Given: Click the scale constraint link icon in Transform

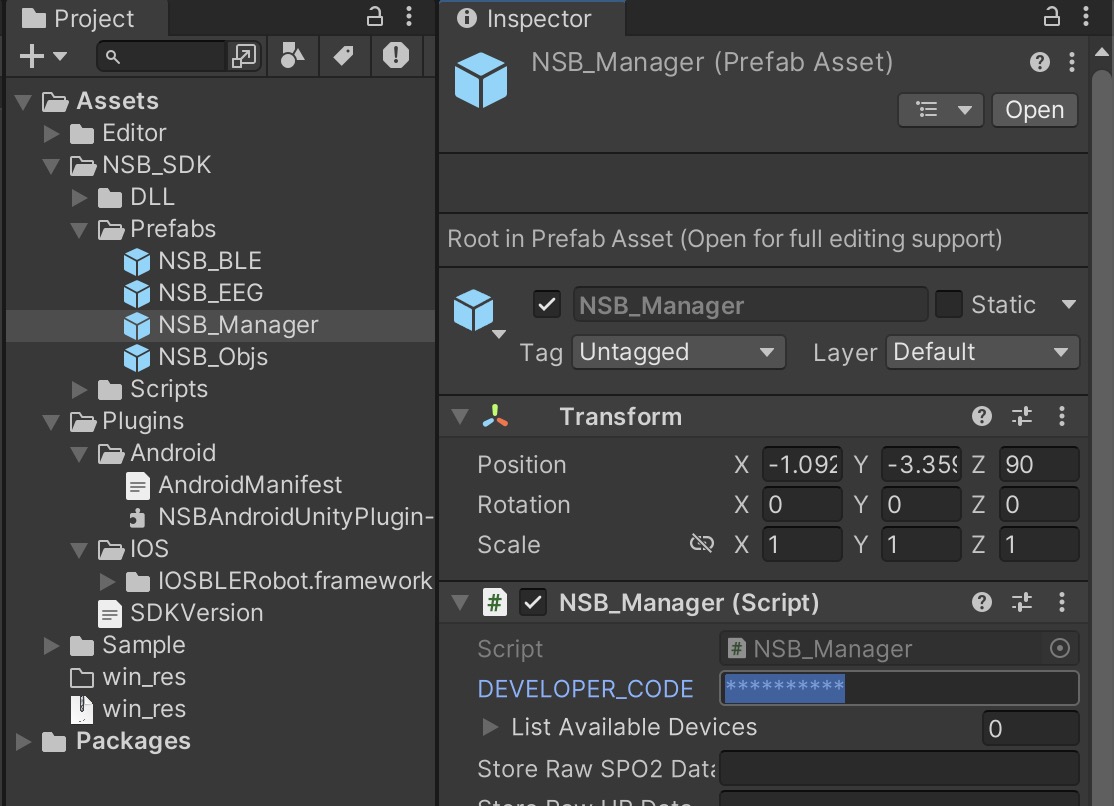Looking at the screenshot, I should [702, 544].
